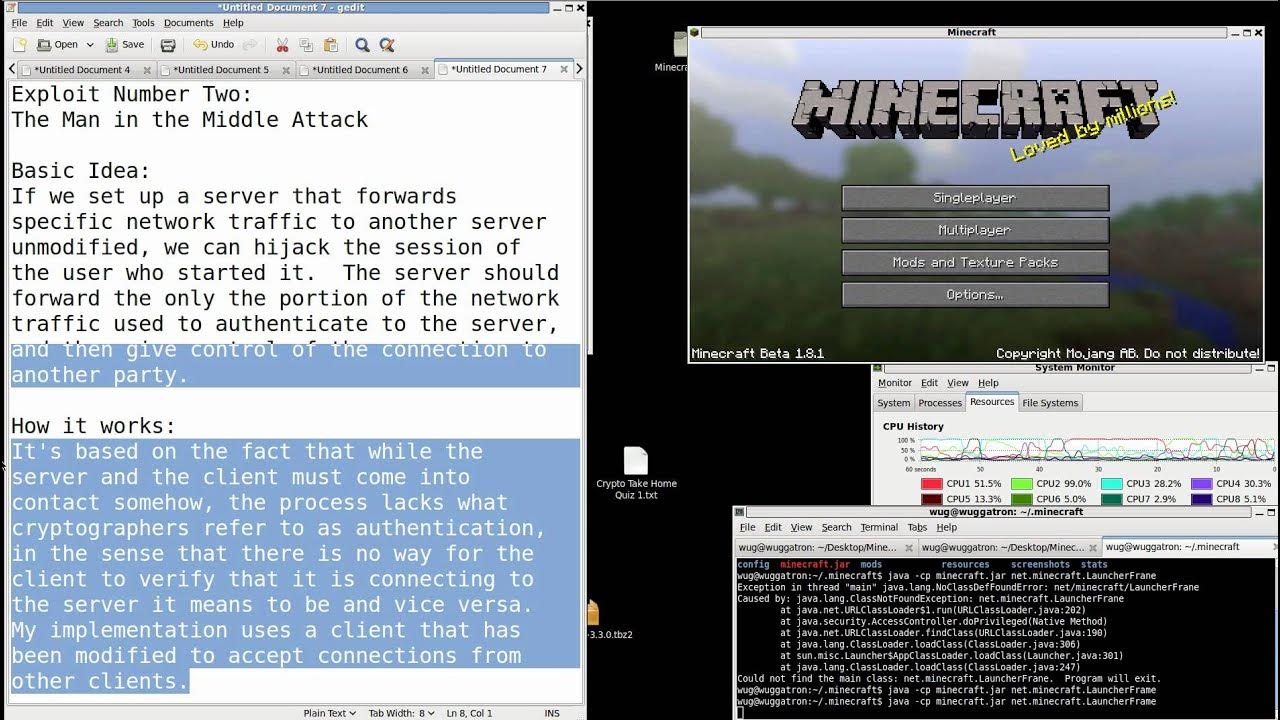The height and width of the screenshot is (720, 1280).
Task: Undo the last edit in gedit
Action: (x=213, y=45)
